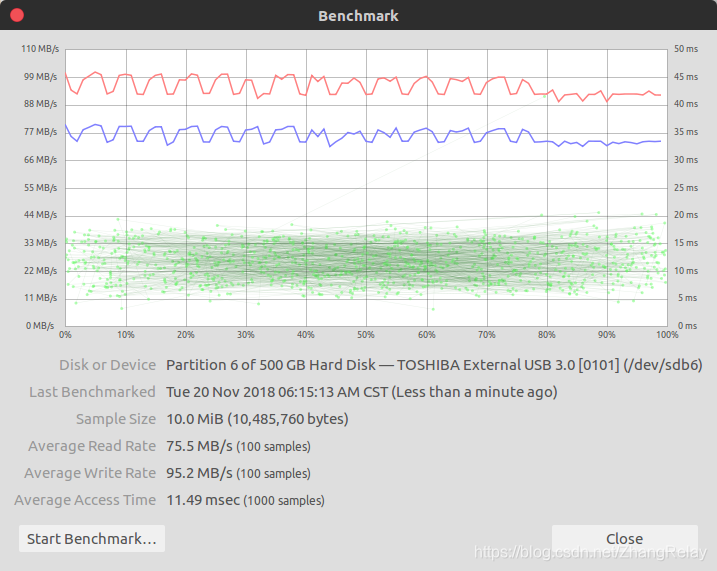
Task: Click the 55 MB/s axis label
Action: 41,187
